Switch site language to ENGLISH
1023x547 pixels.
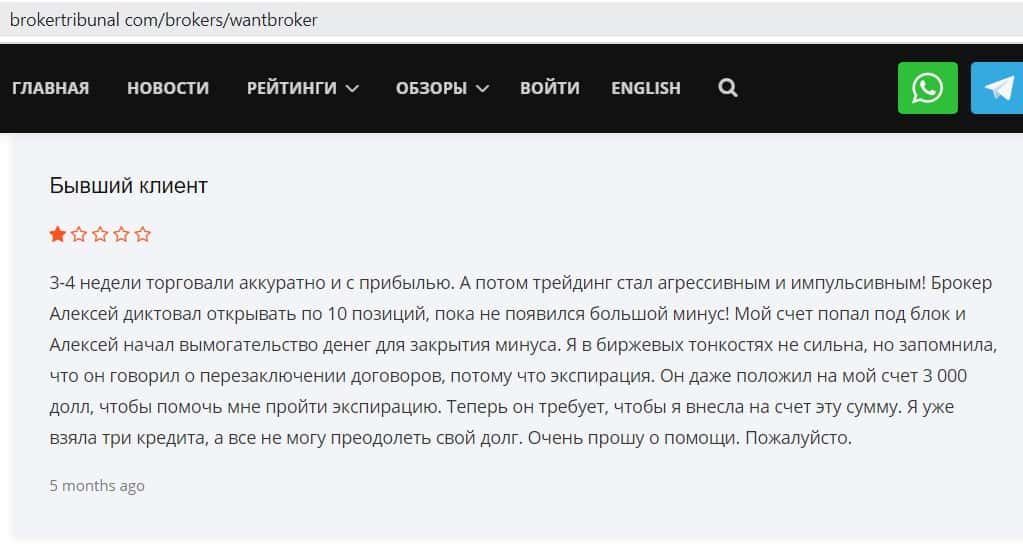tap(645, 88)
